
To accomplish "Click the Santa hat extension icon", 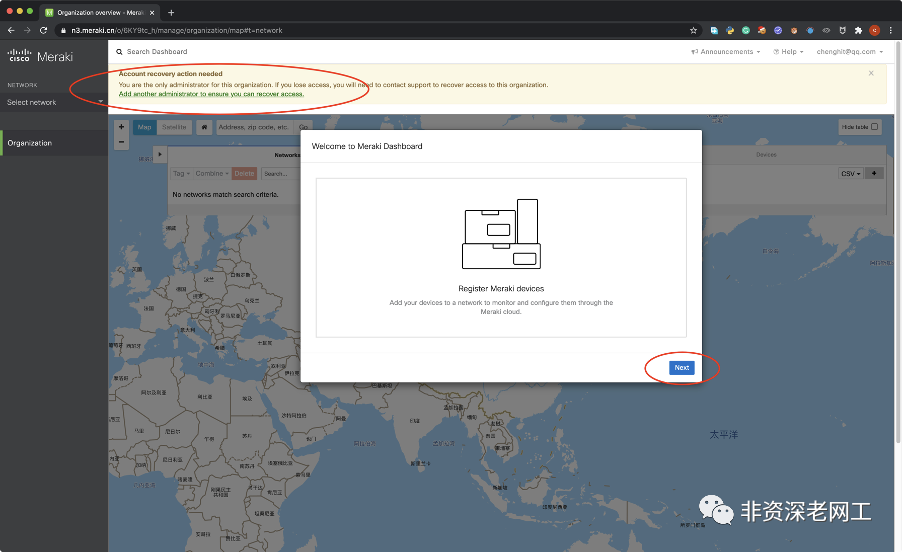I will [762, 30].
